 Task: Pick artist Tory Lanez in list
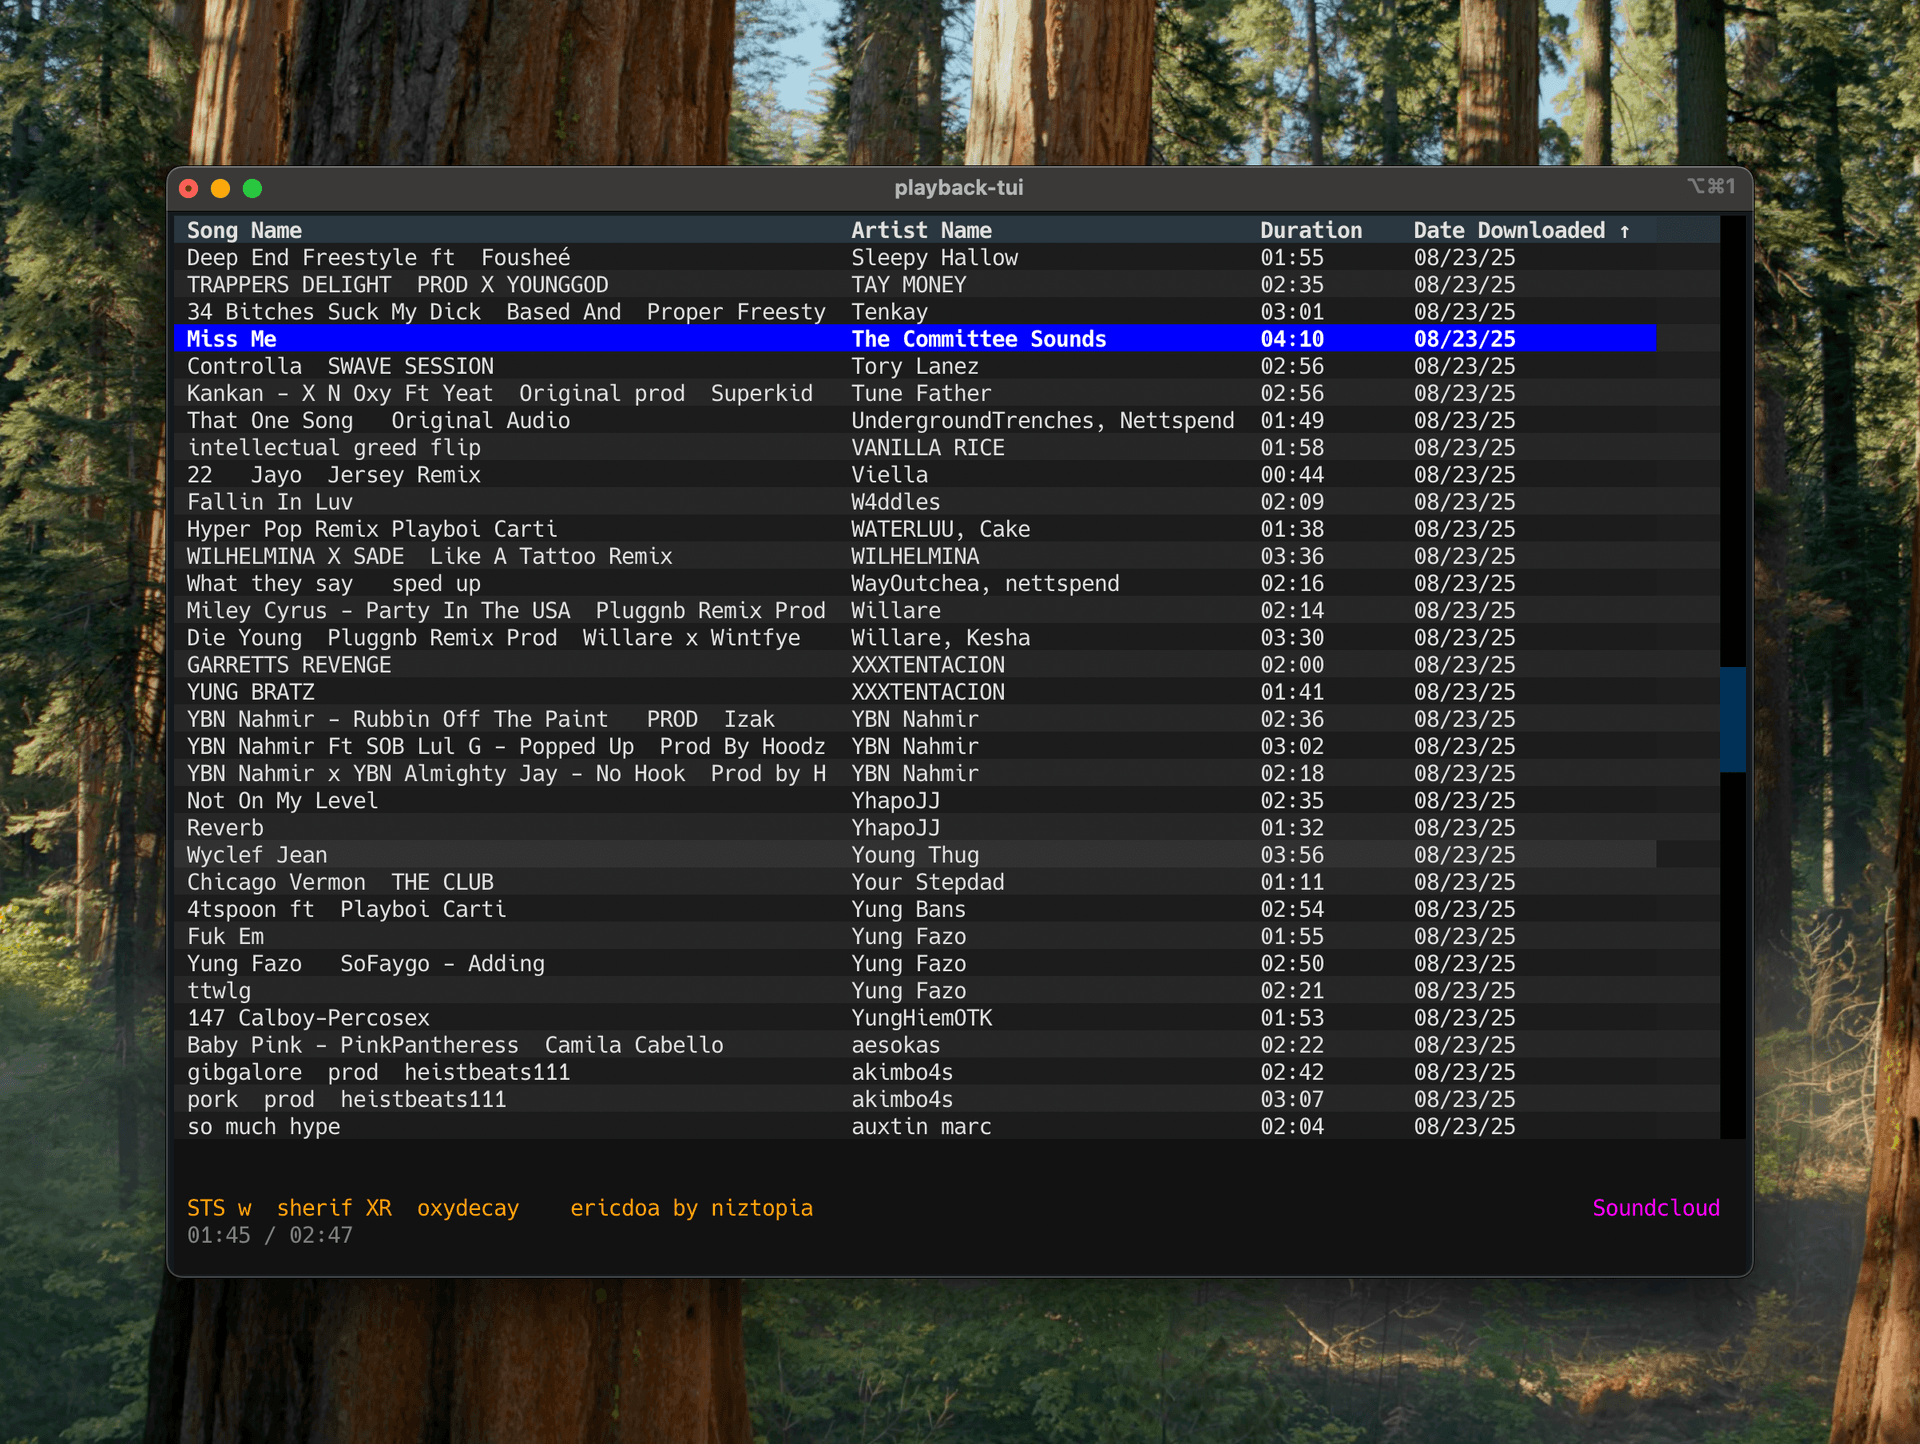click(914, 366)
